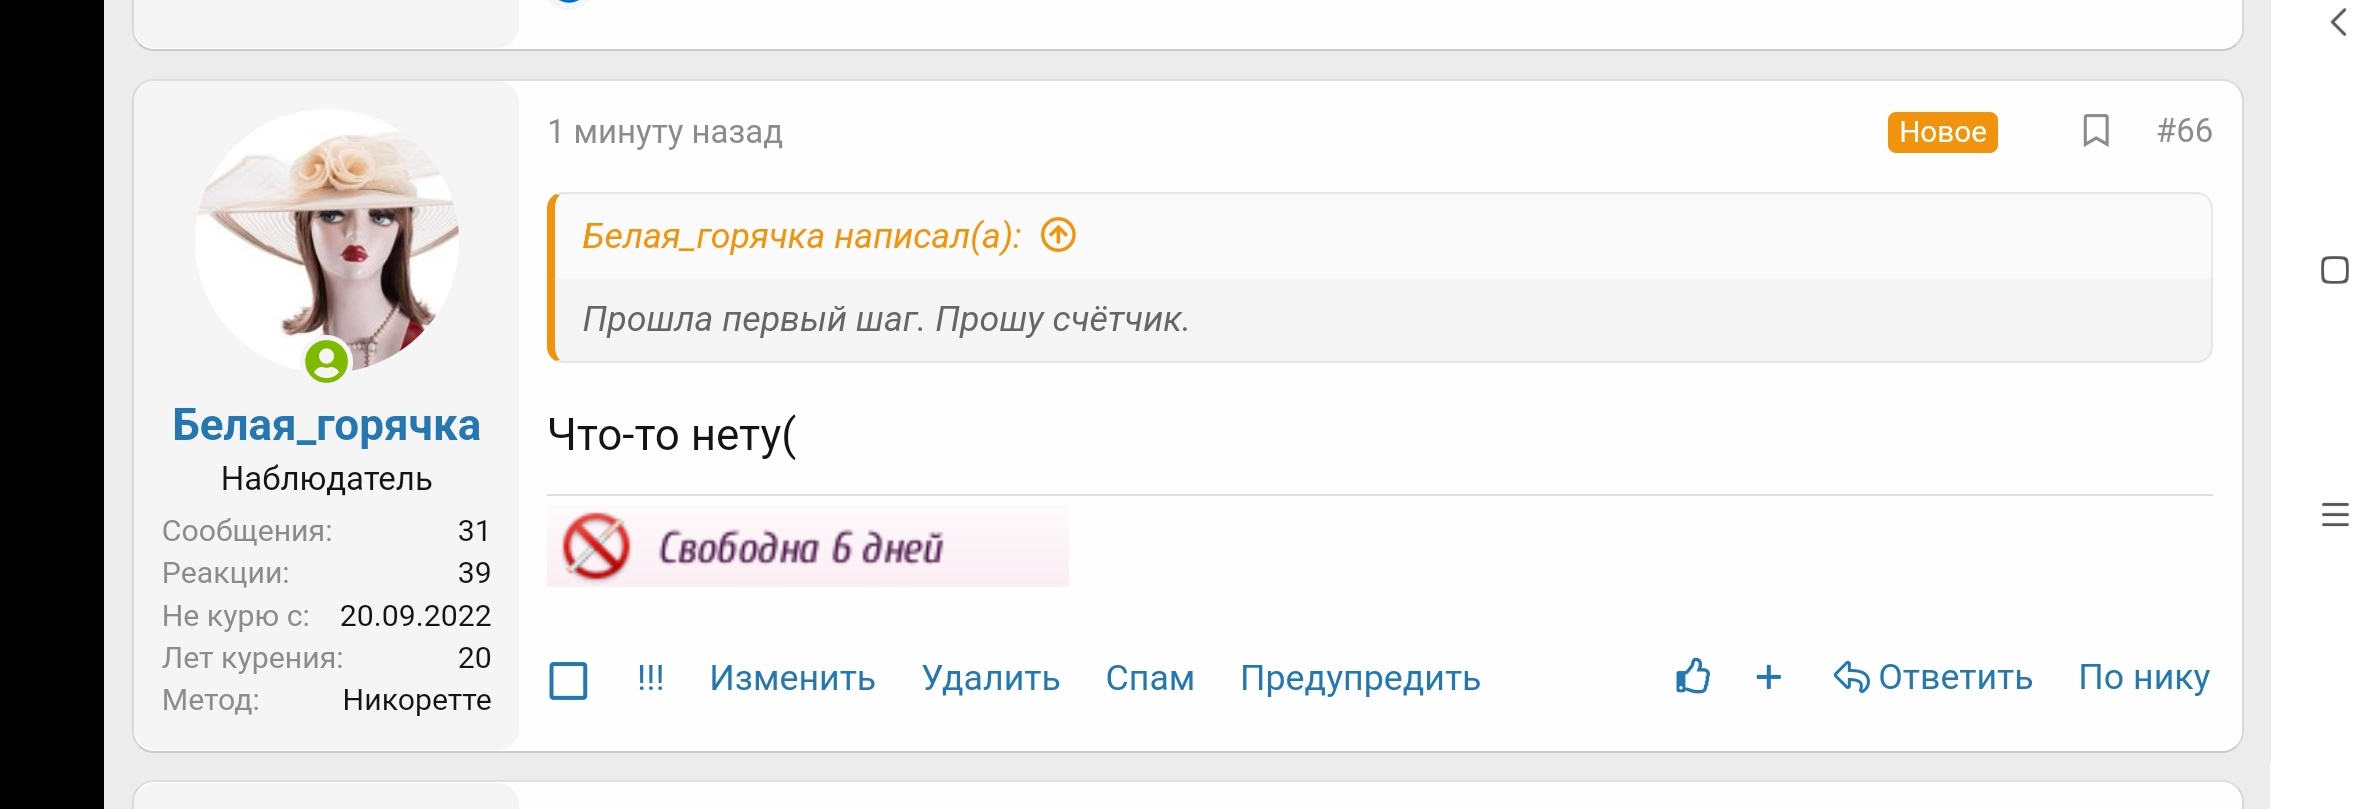Click the plus multi-quote icon
Screen dimensions: 2354x809
tap(1768, 677)
